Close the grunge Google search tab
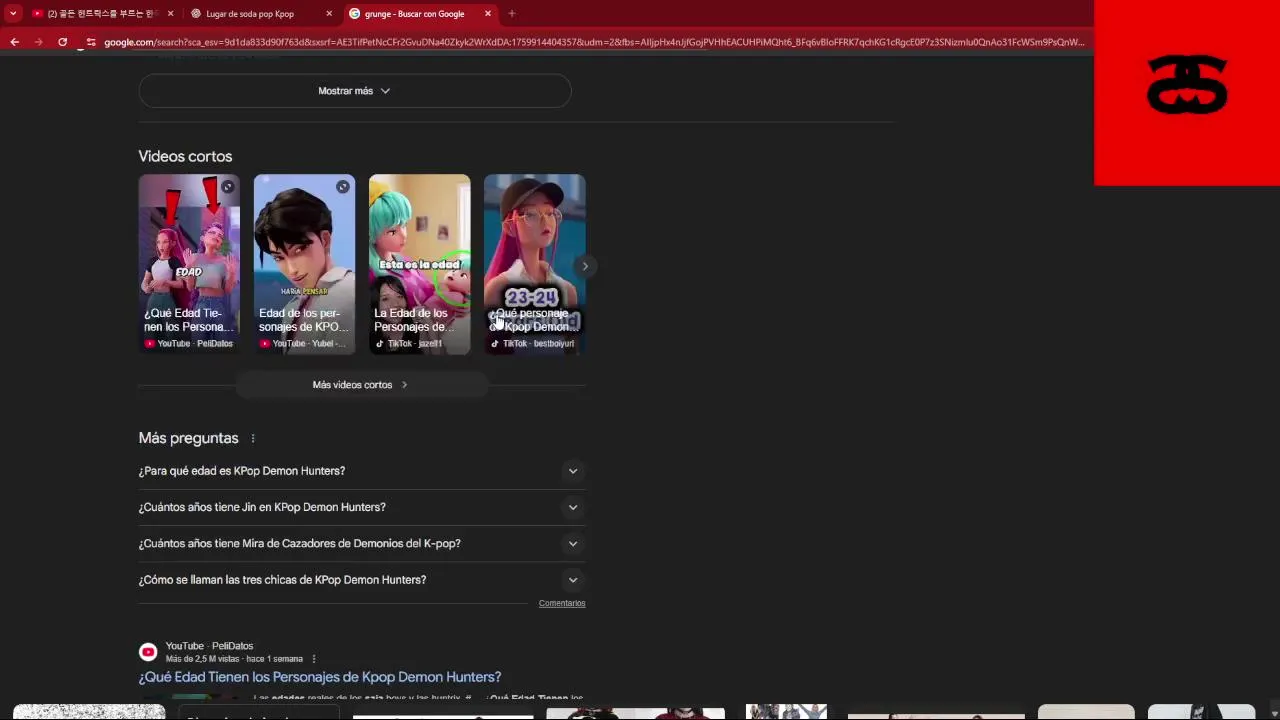1280x720 pixels. tap(488, 14)
